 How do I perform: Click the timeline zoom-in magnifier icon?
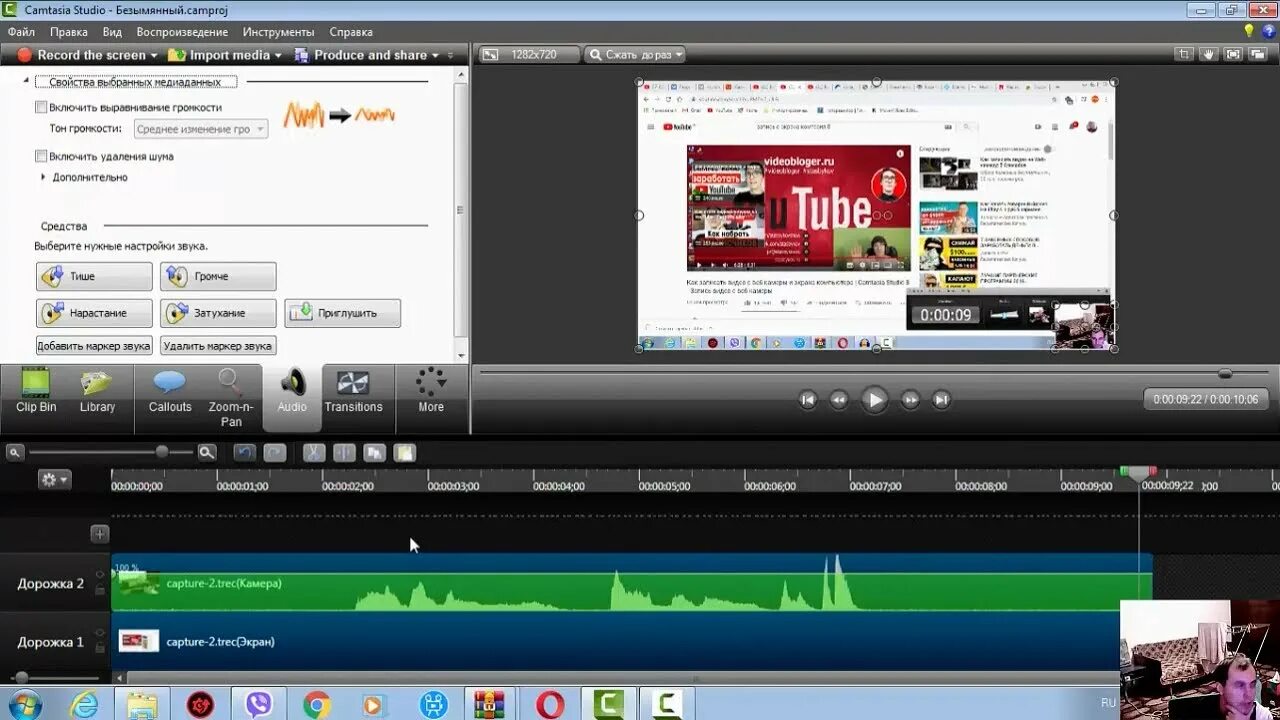pyautogui.click(x=206, y=453)
